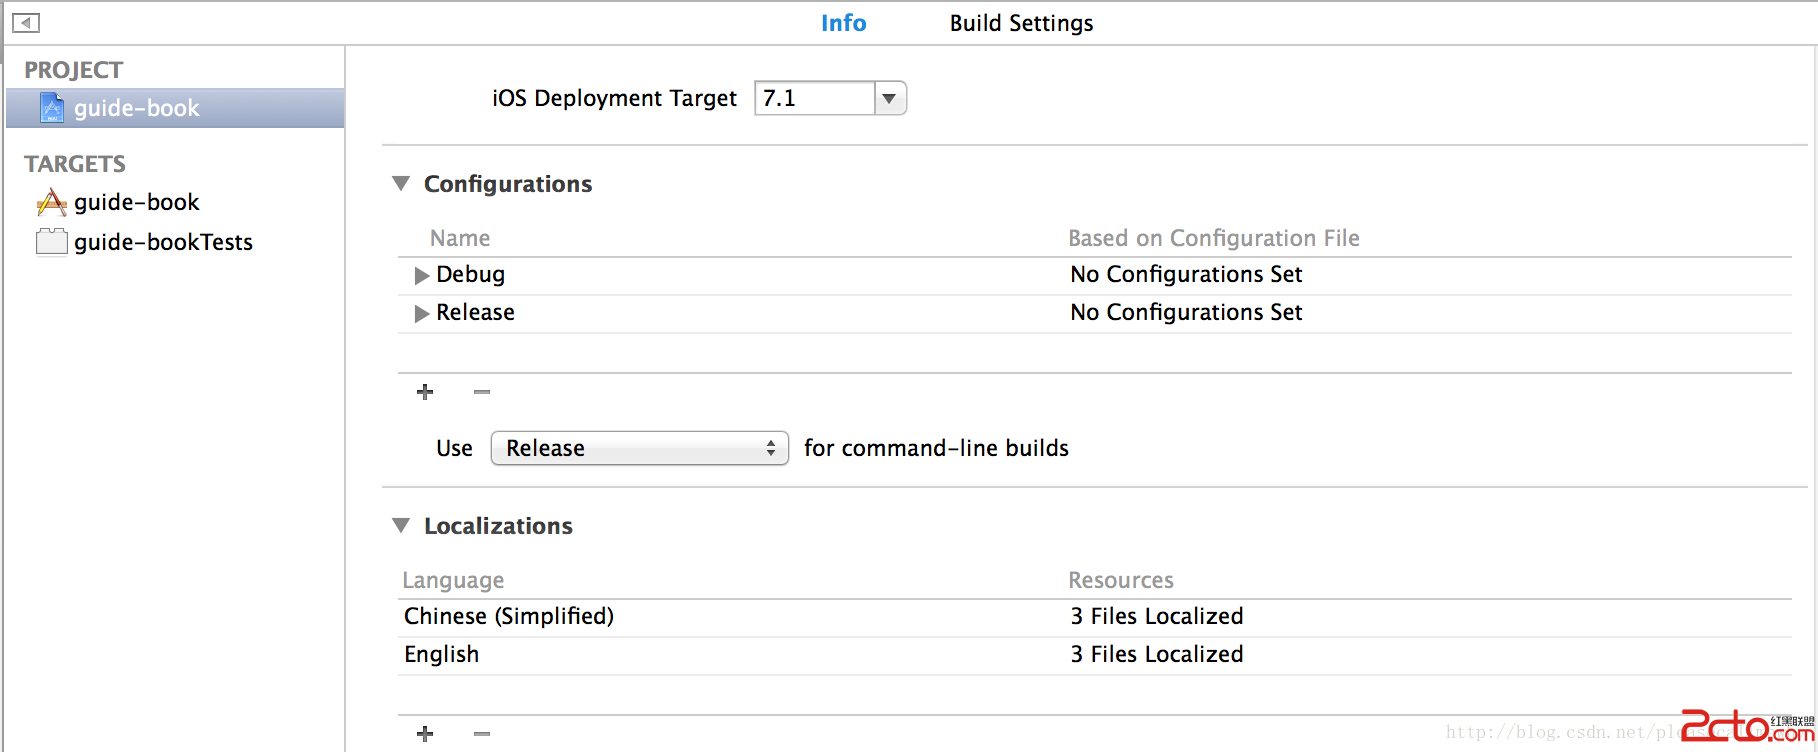Switch to the Info tab

(843, 23)
